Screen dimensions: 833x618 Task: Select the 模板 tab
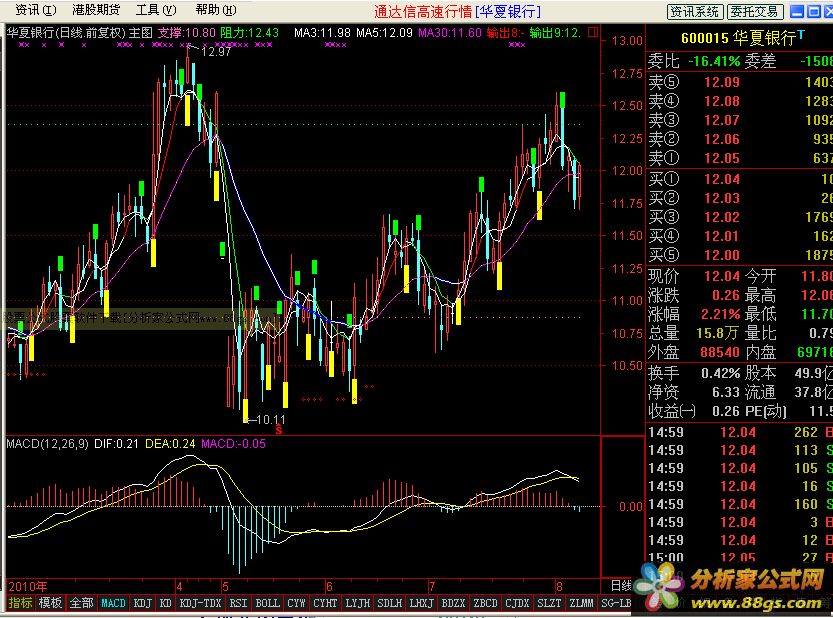coord(50,603)
